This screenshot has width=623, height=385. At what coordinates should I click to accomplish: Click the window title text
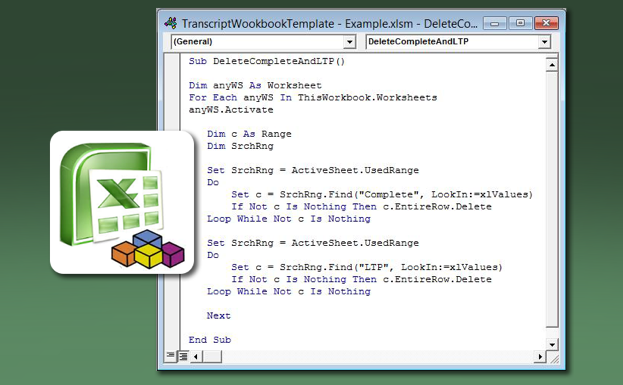pyautogui.click(x=329, y=24)
